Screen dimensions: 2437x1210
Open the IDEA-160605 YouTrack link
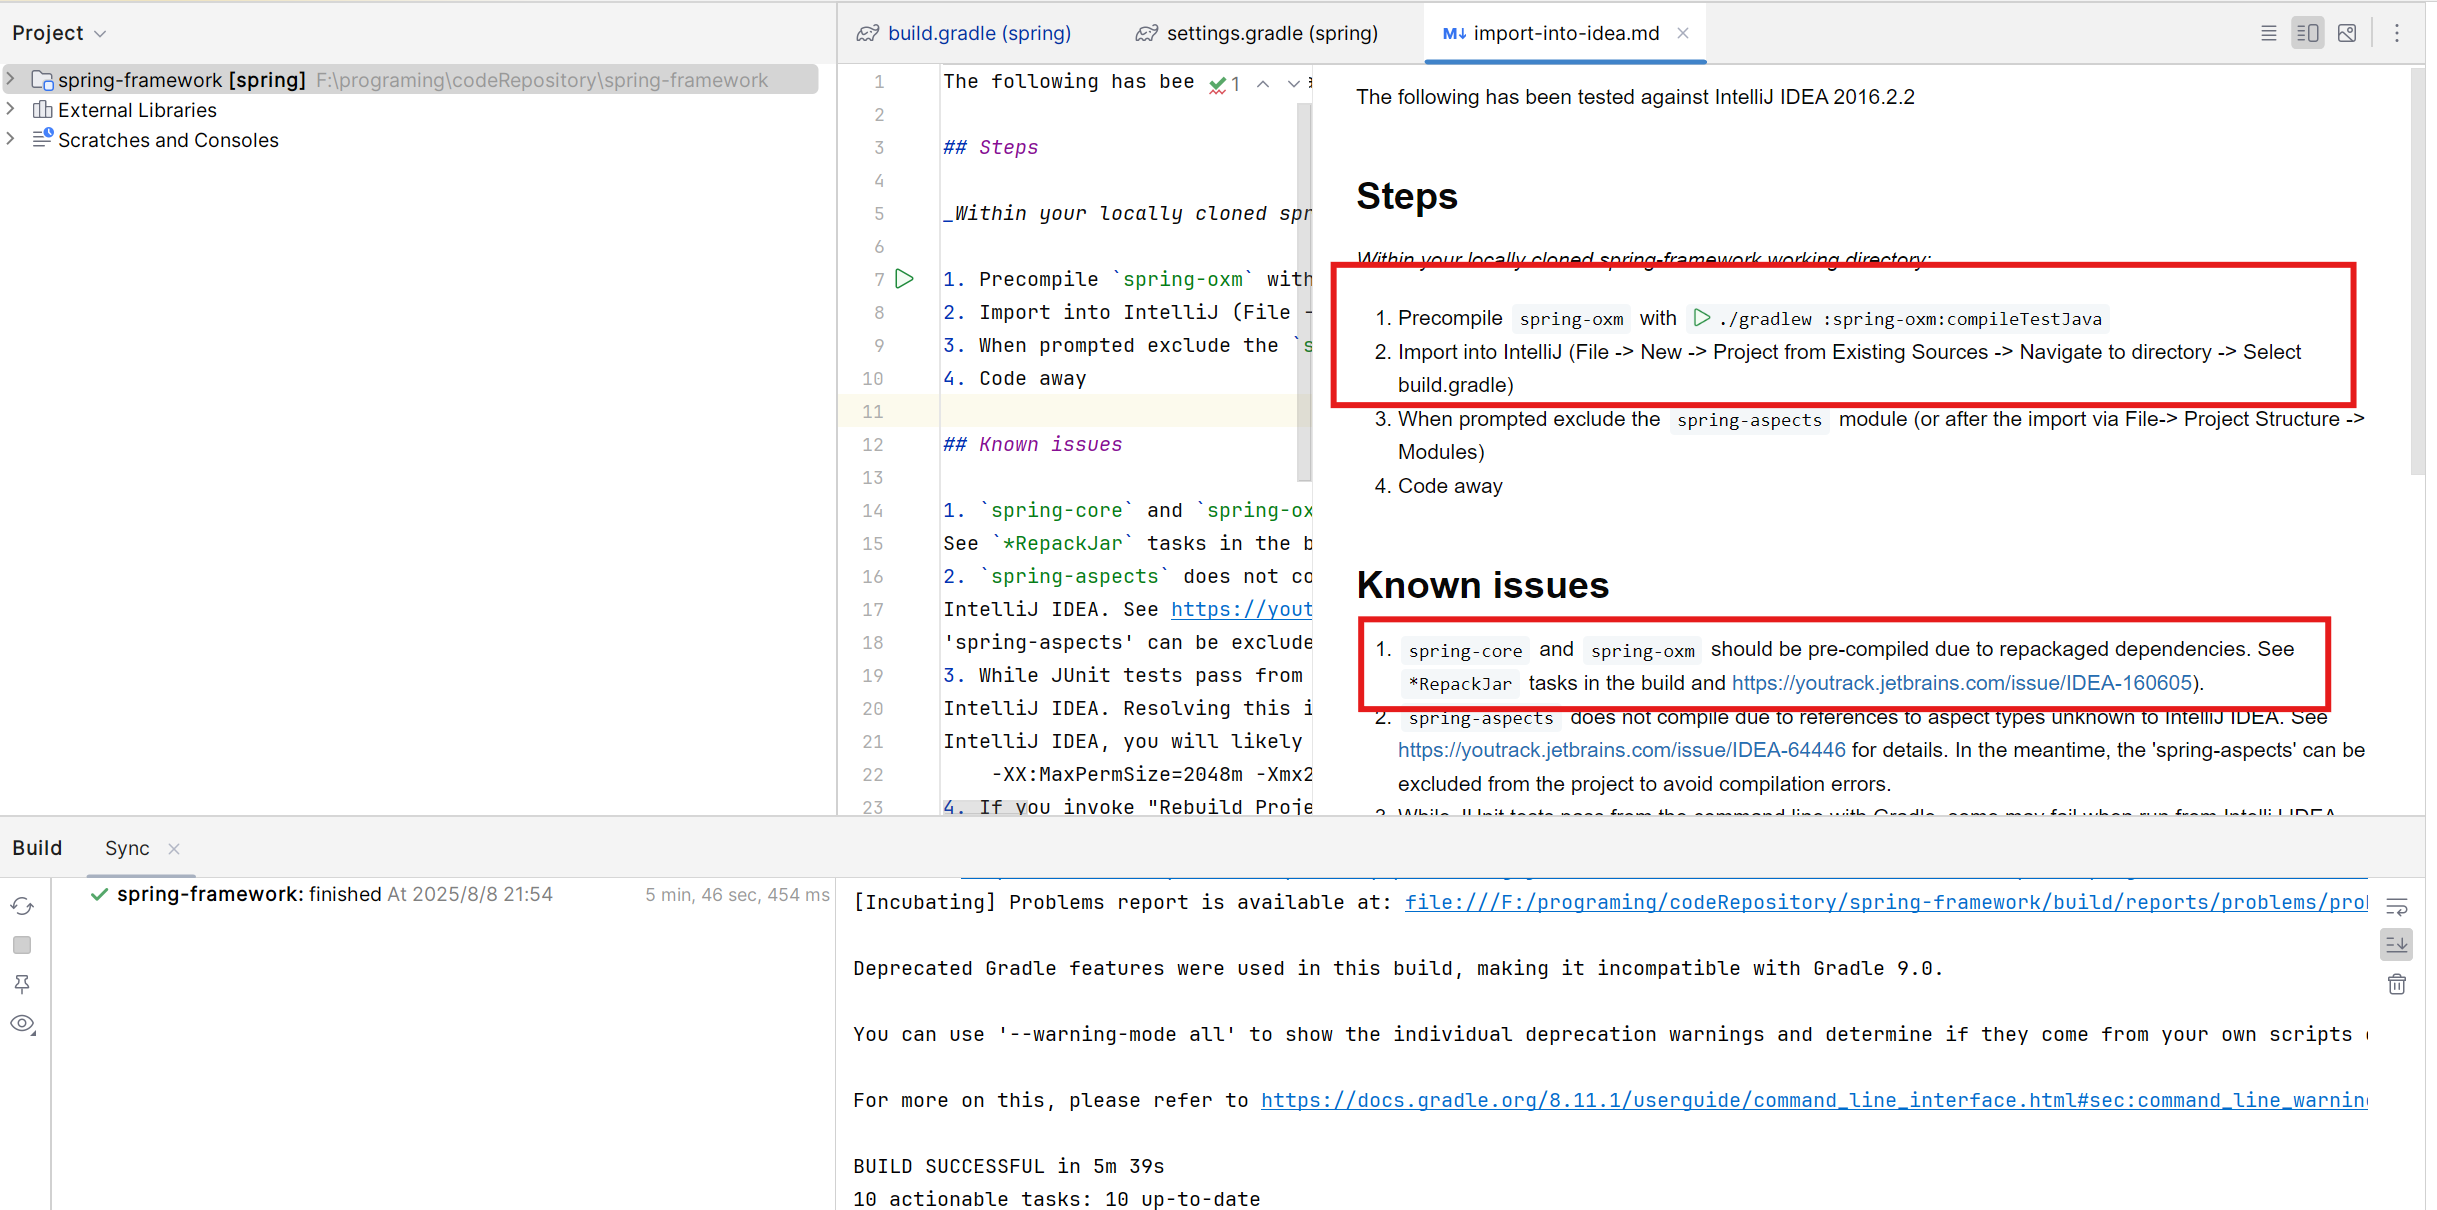(1961, 683)
